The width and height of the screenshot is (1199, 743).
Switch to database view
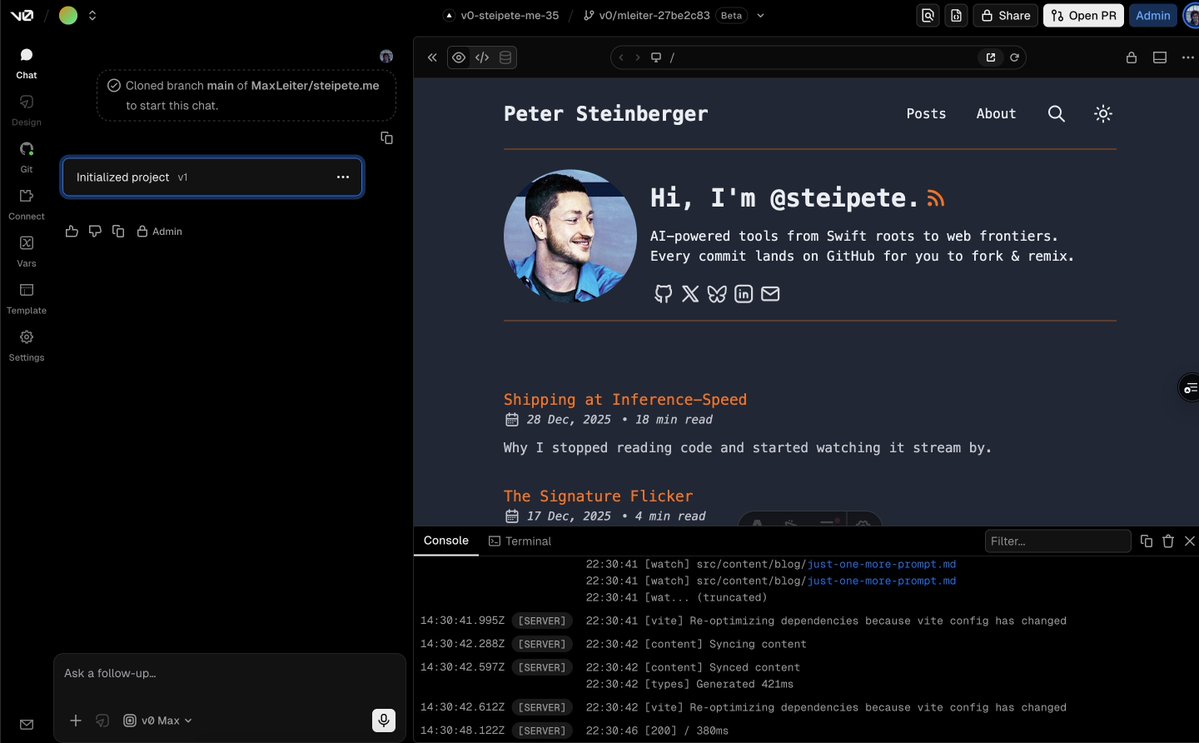pyautogui.click(x=505, y=57)
